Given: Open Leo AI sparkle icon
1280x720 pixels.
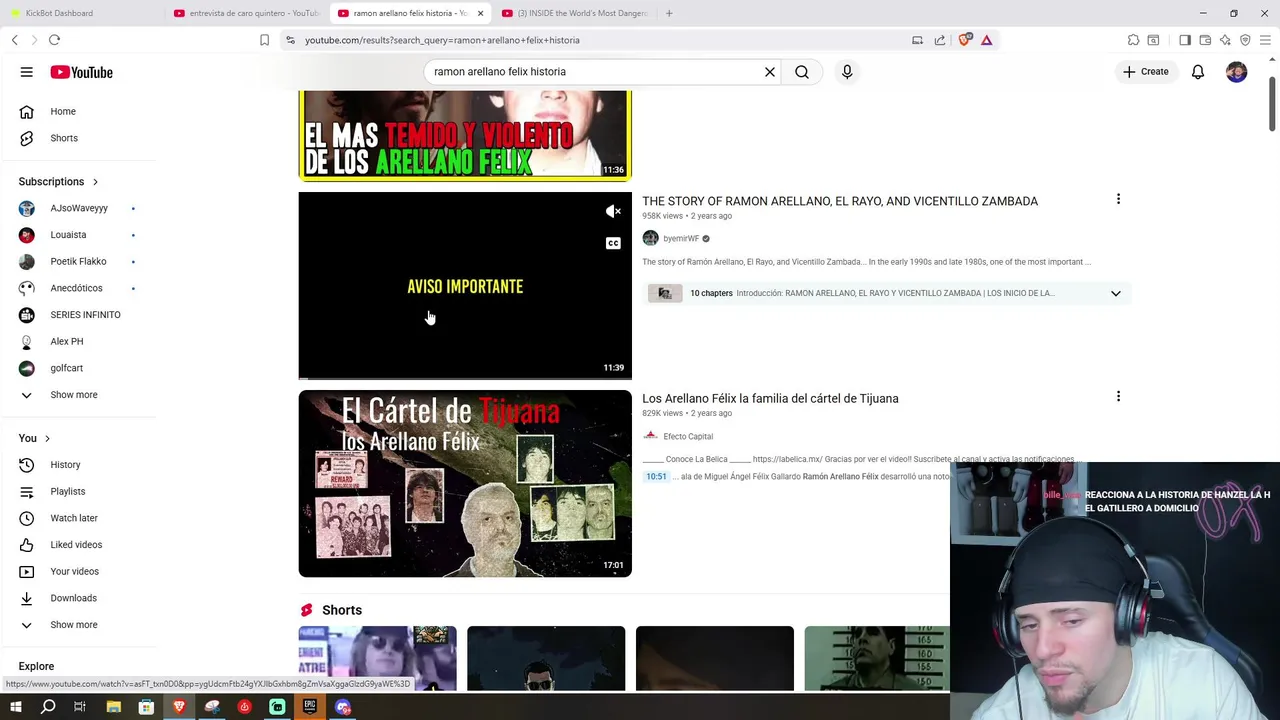Looking at the screenshot, I should tap(1225, 40).
